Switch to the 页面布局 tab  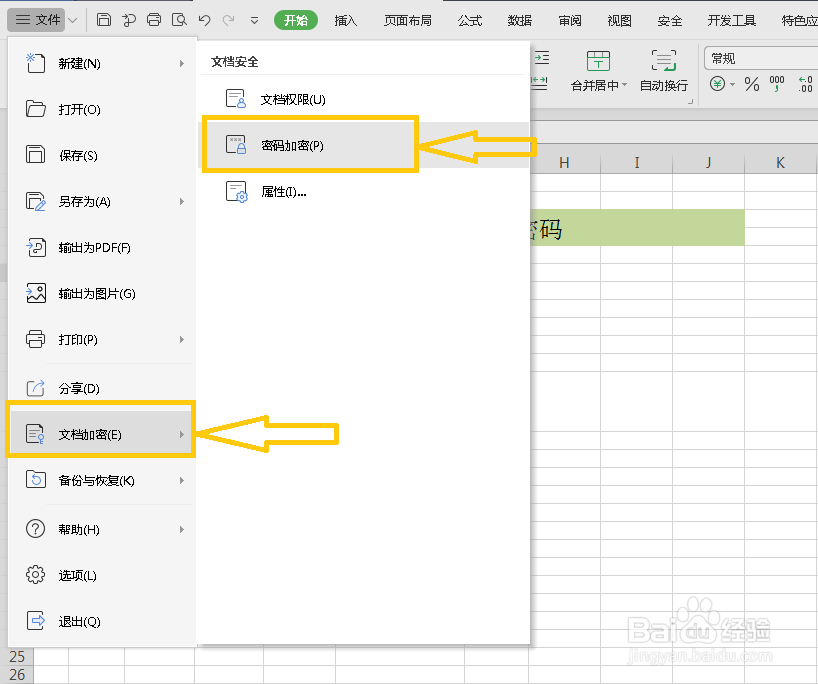pyautogui.click(x=408, y=20)
